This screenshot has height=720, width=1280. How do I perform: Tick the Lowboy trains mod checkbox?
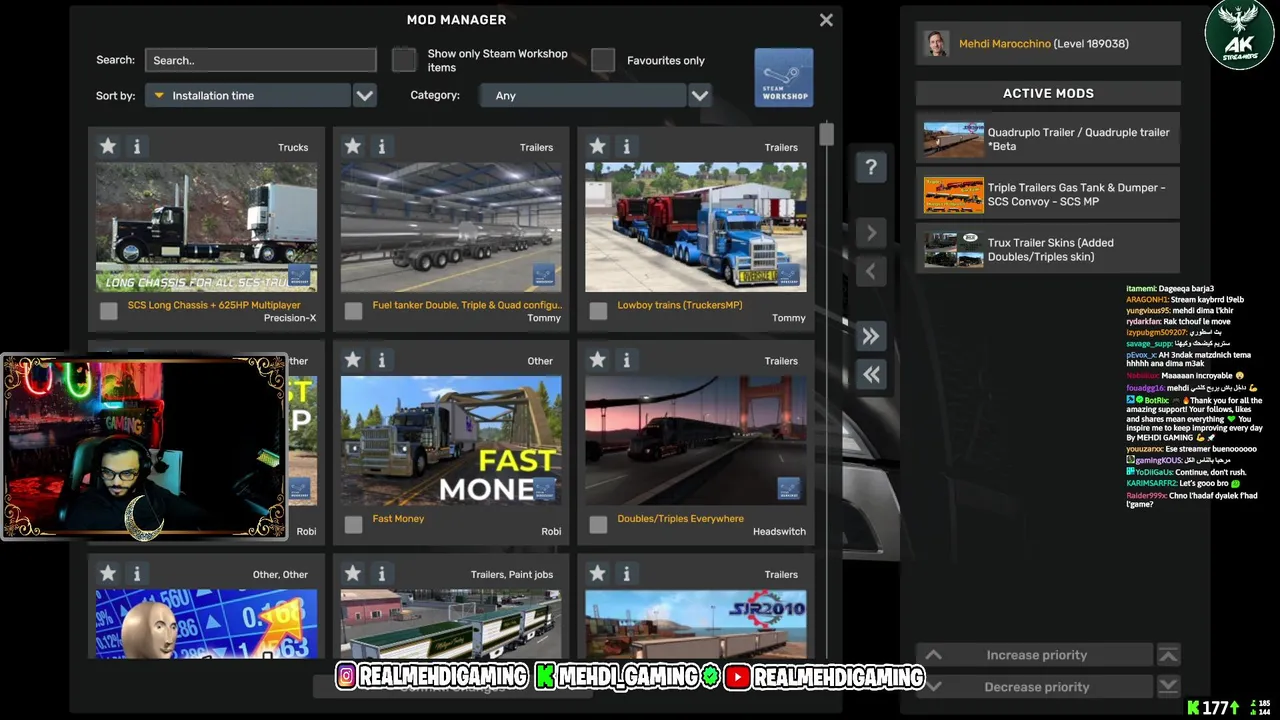[598, 311]
